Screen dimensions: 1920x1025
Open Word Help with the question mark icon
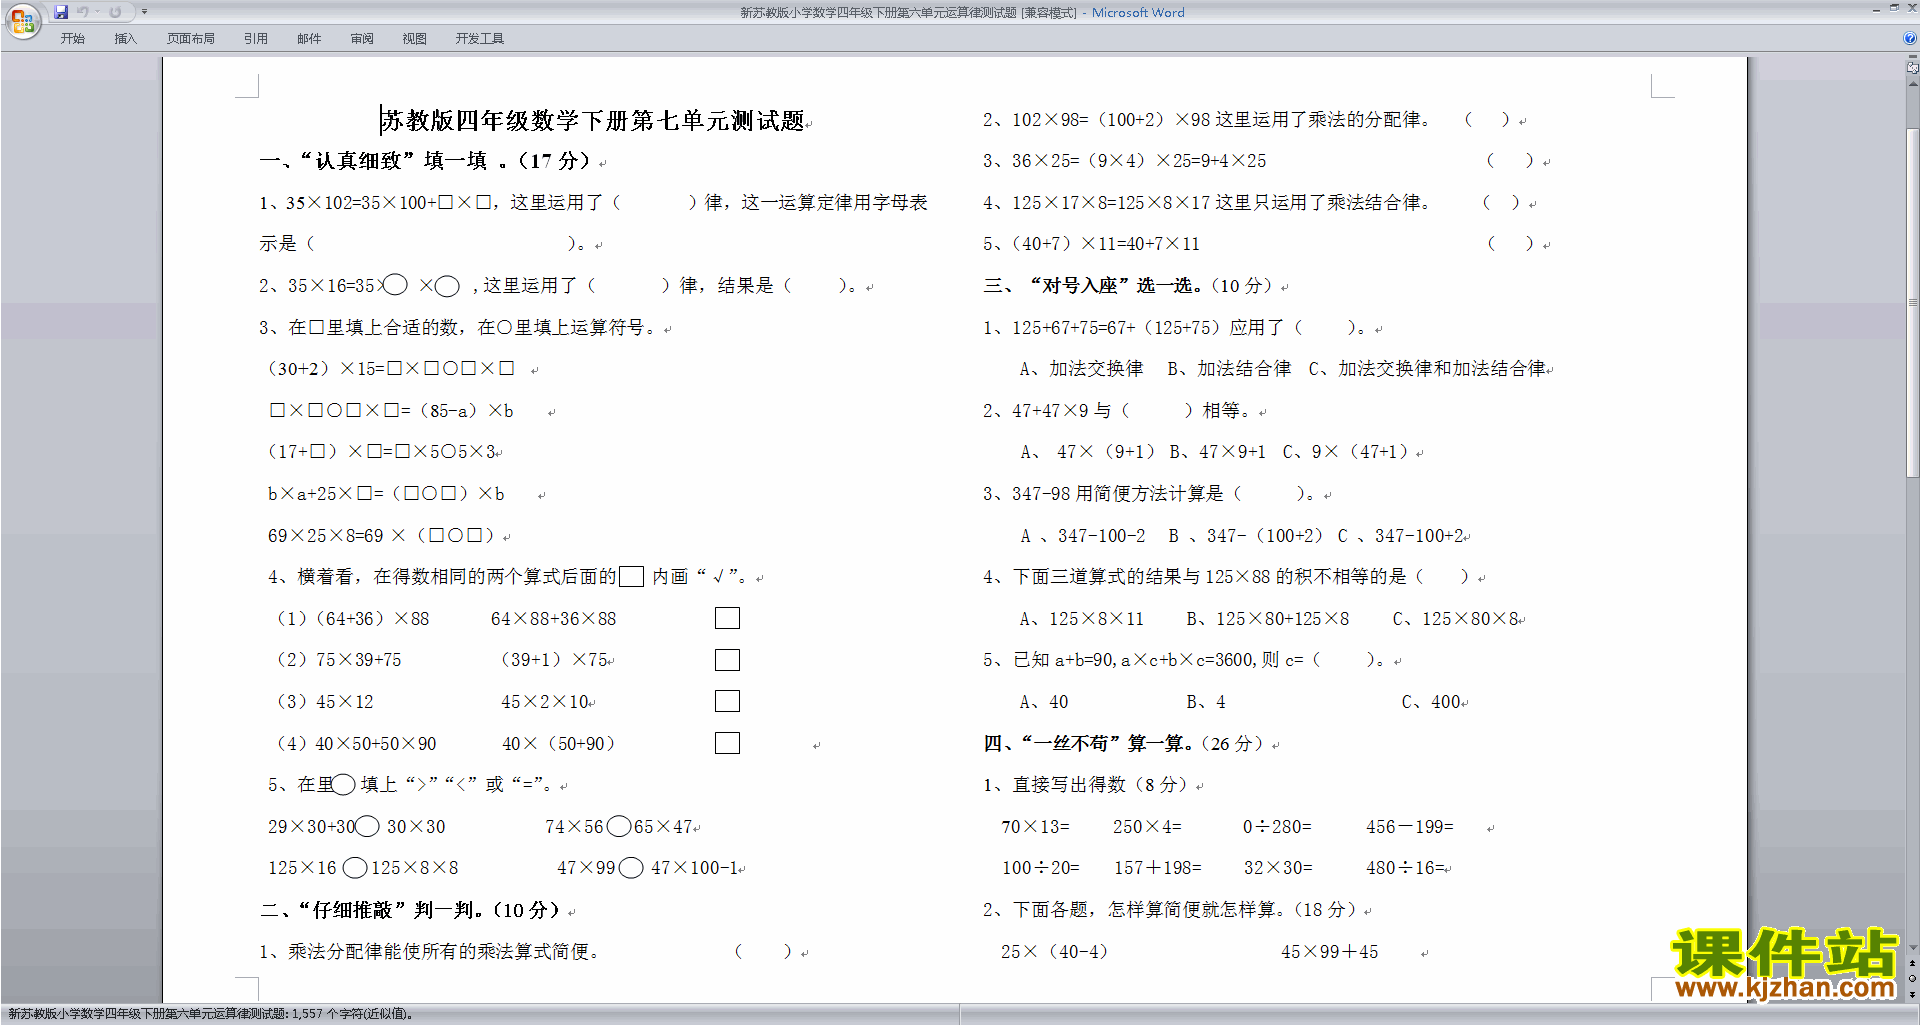(1910, 38)
